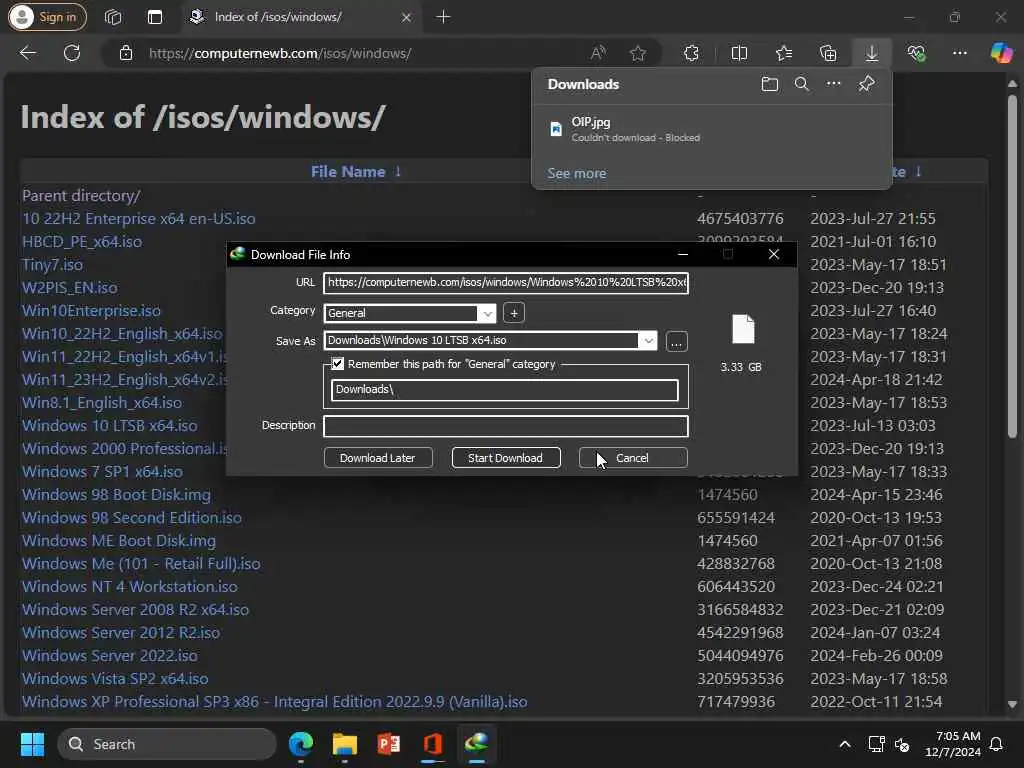Toggle Remember this path checkbox
The width and height of the screenshot is (1024, 768).
pyautogui.click(x=338, y=364)
